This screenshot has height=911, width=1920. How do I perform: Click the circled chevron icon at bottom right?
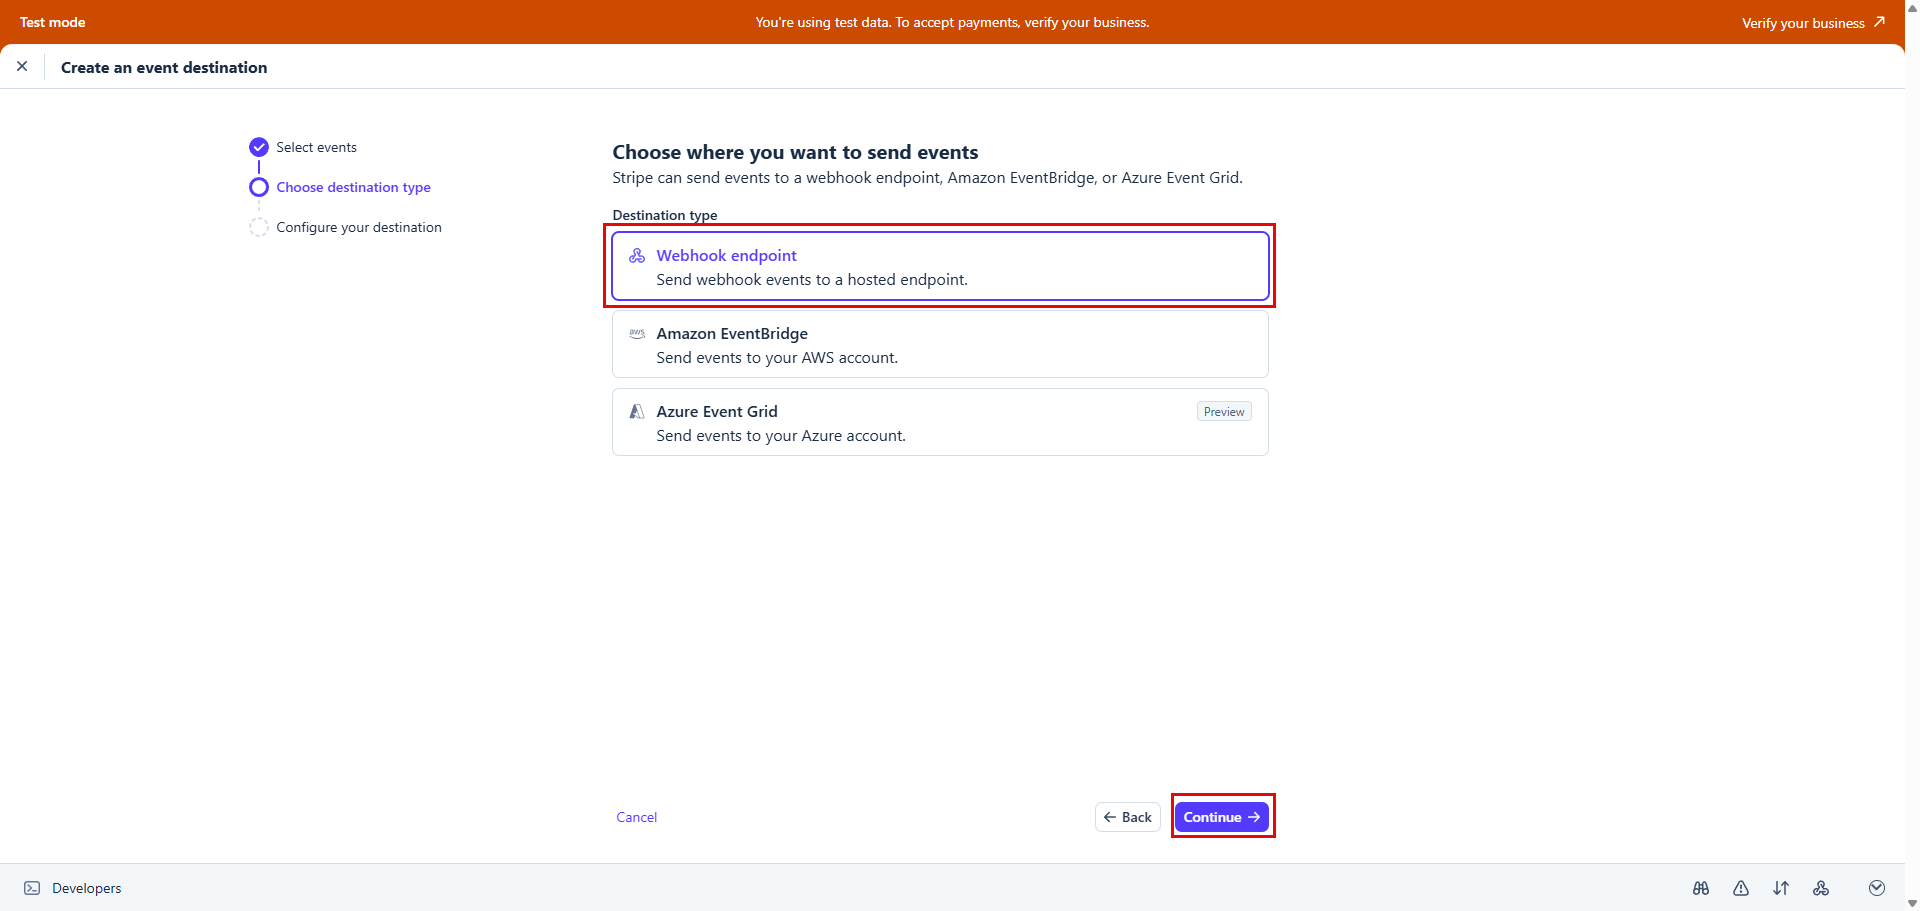click(1877, 888)
